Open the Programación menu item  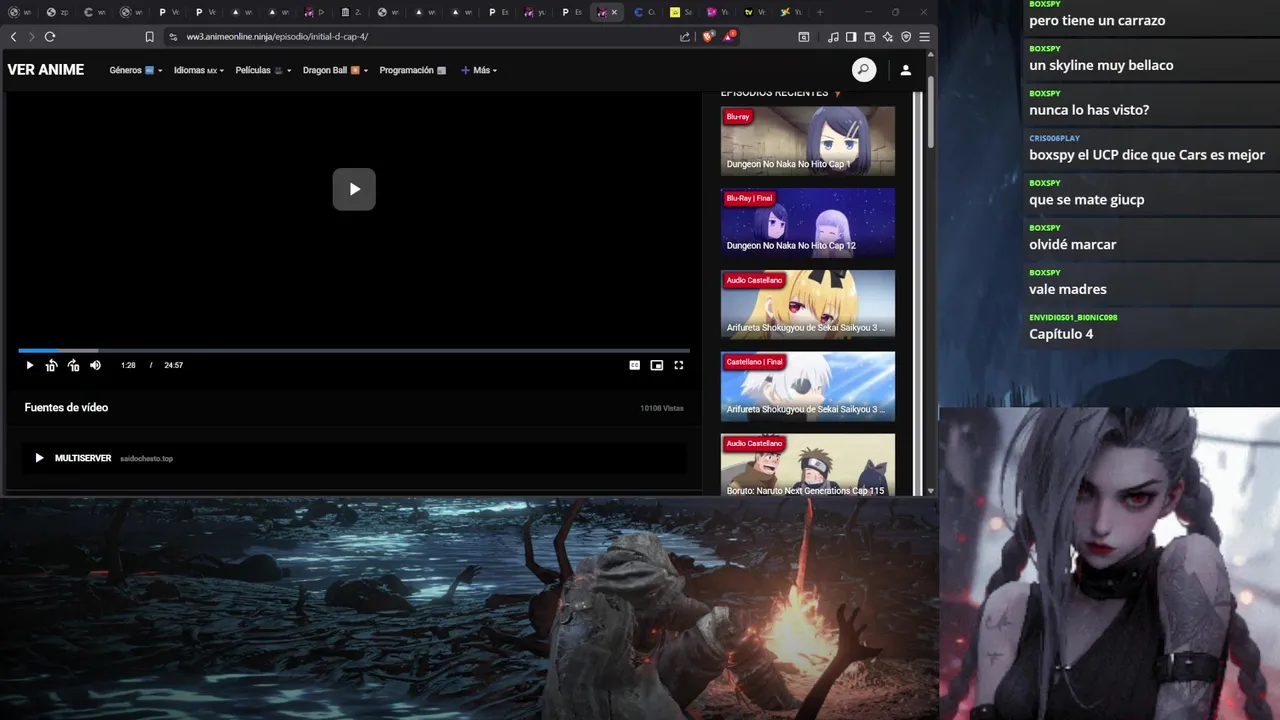tap(413, 70)
